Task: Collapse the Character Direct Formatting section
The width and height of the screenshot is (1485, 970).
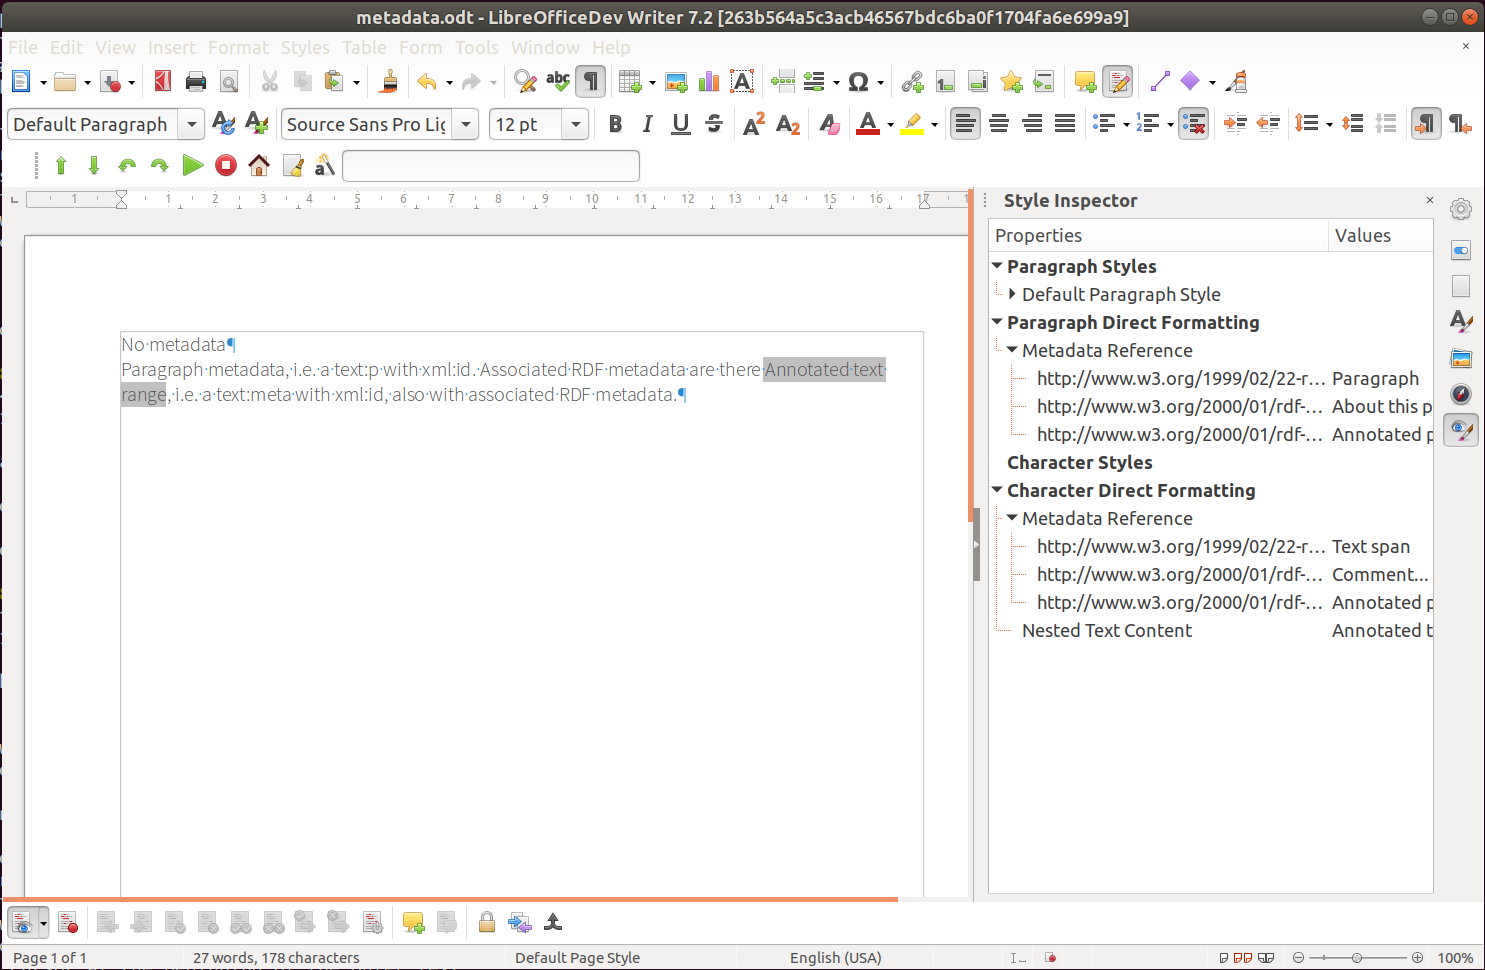Action: [x=996, y=490]
